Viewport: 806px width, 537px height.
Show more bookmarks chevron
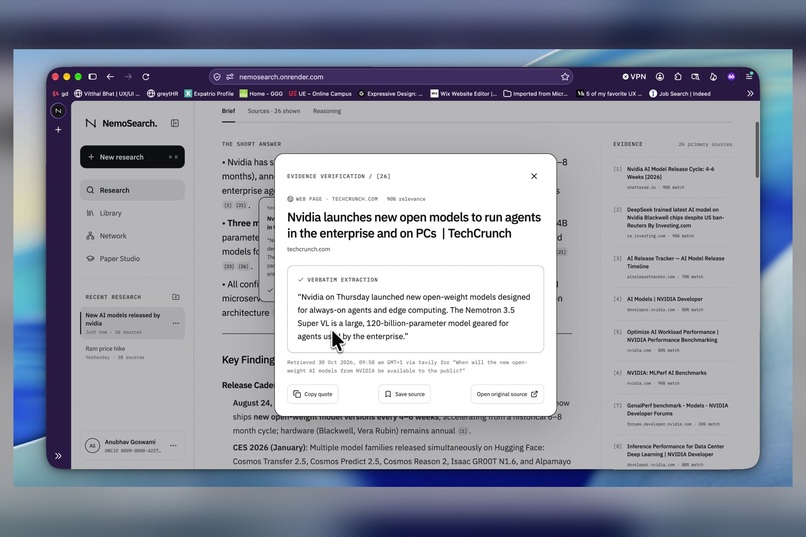pos(750,94)
